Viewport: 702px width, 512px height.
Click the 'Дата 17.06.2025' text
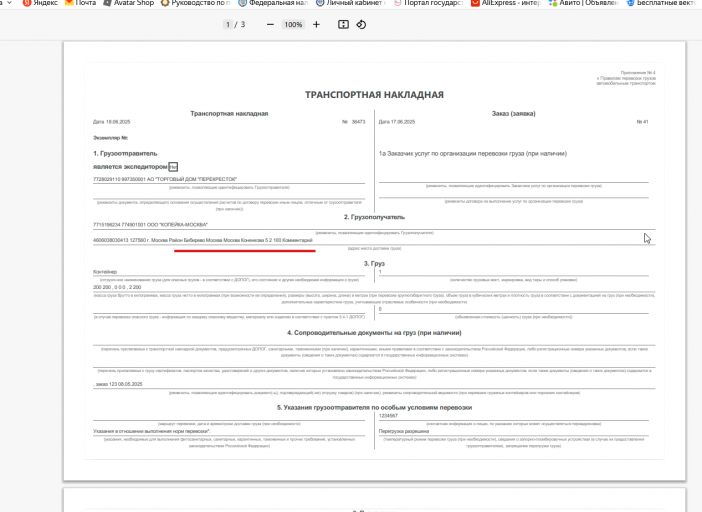pos(397,122)
